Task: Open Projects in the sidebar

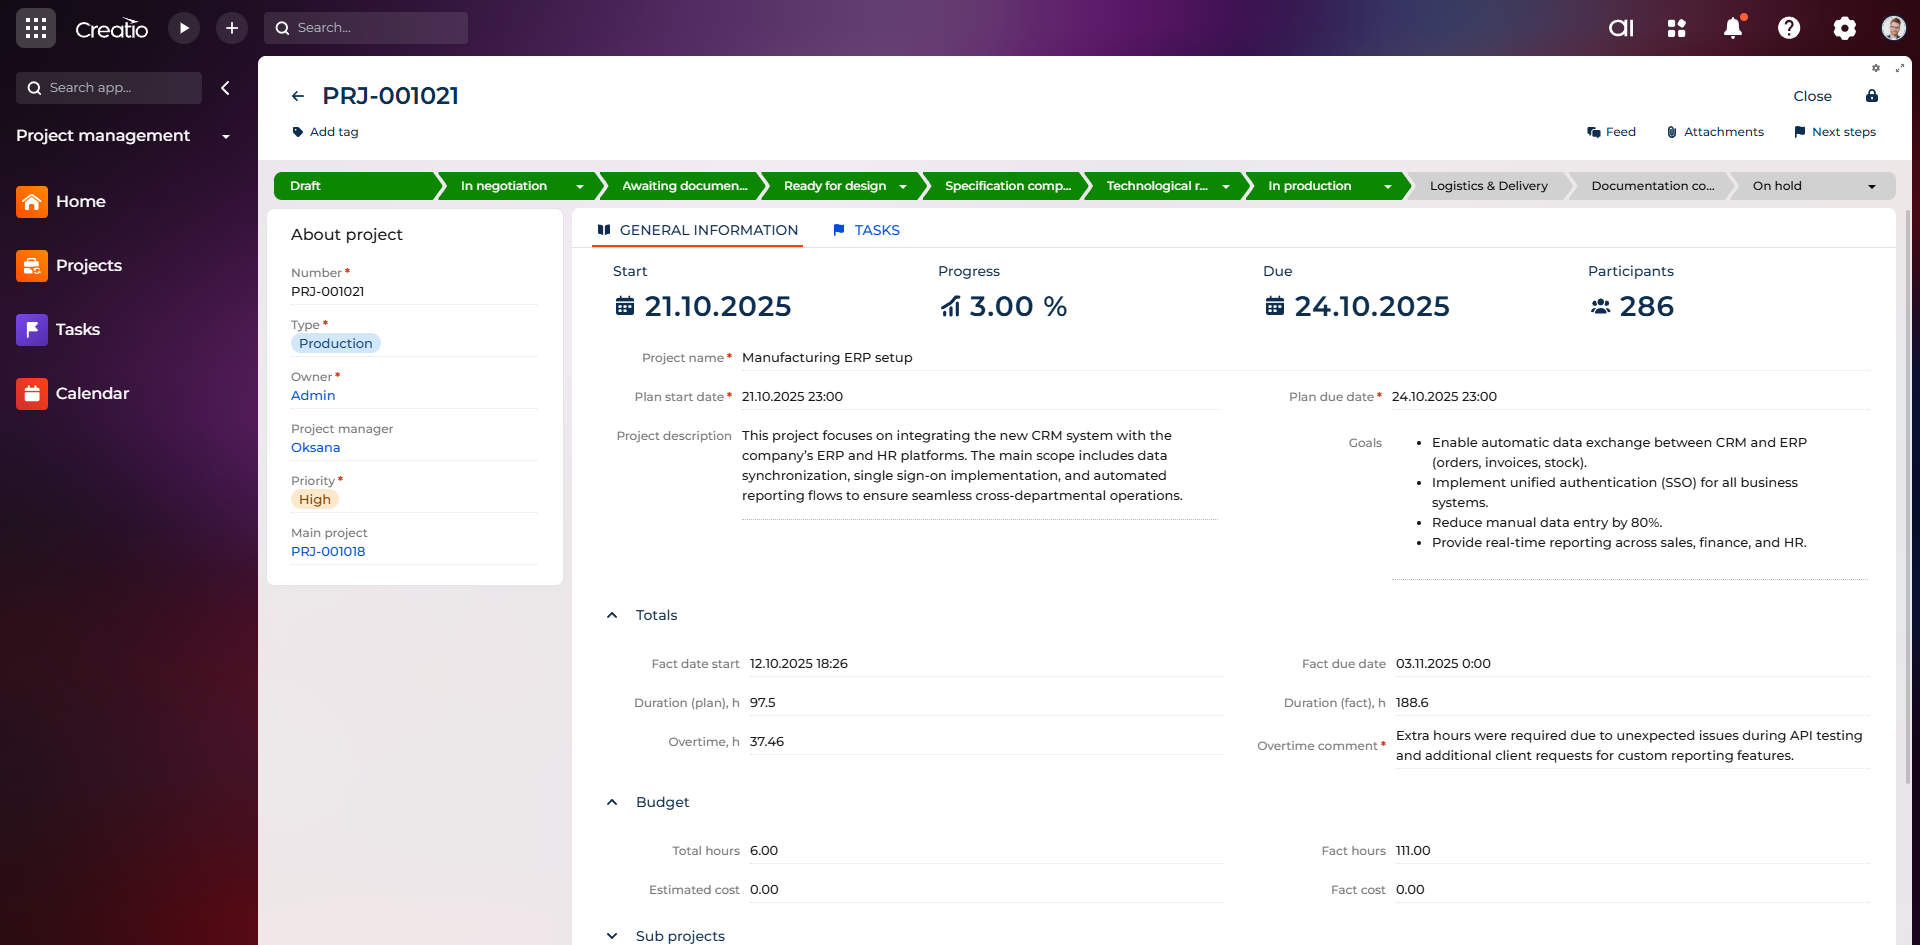Action: click(x=88, y=265)
